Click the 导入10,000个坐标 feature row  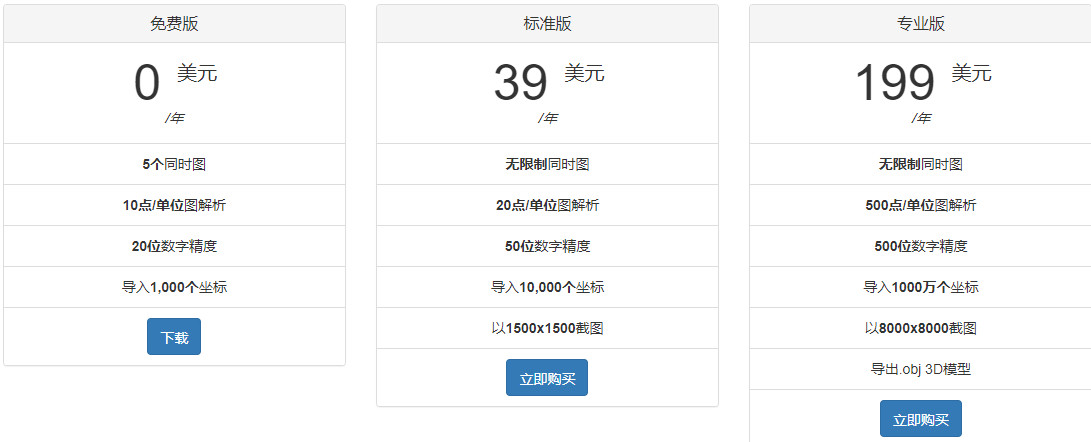tap(547, 287)
